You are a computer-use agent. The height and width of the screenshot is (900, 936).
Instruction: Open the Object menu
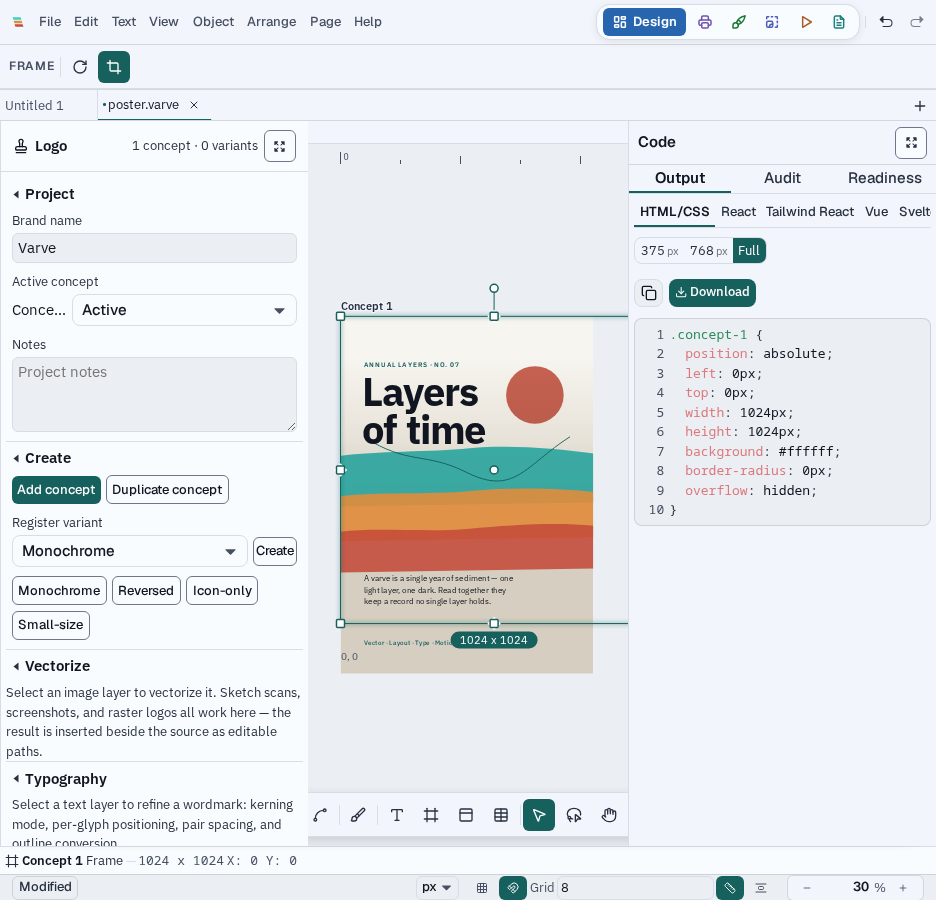tap(213, 22)
